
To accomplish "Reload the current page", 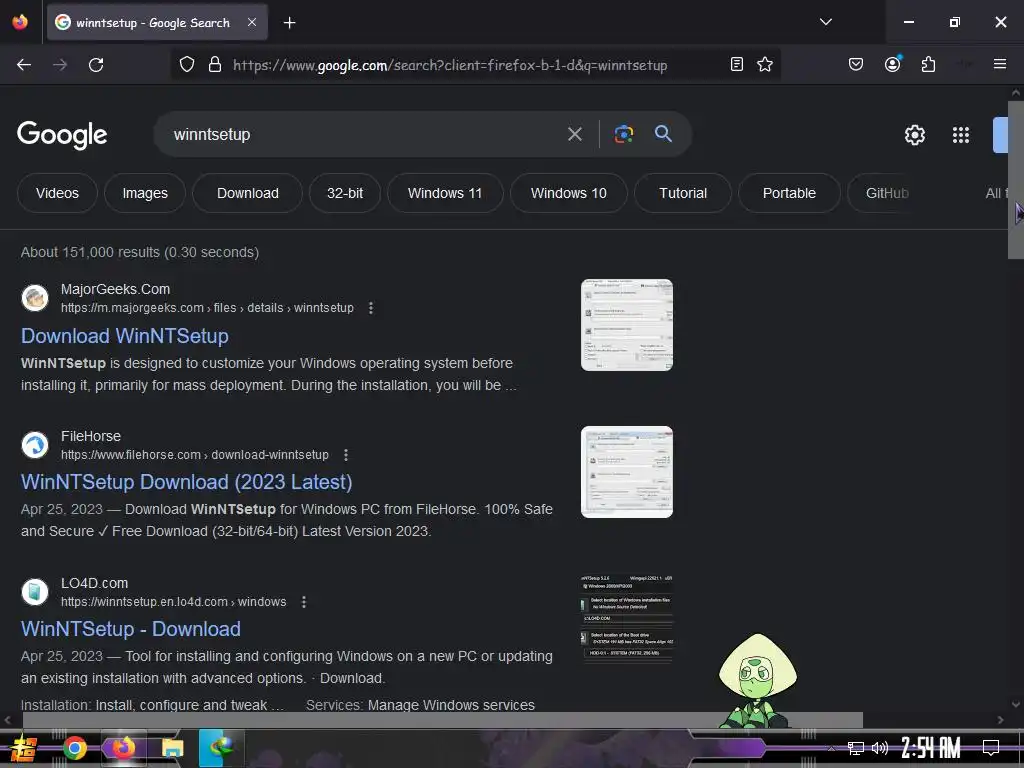I will [x=96, y=65].
